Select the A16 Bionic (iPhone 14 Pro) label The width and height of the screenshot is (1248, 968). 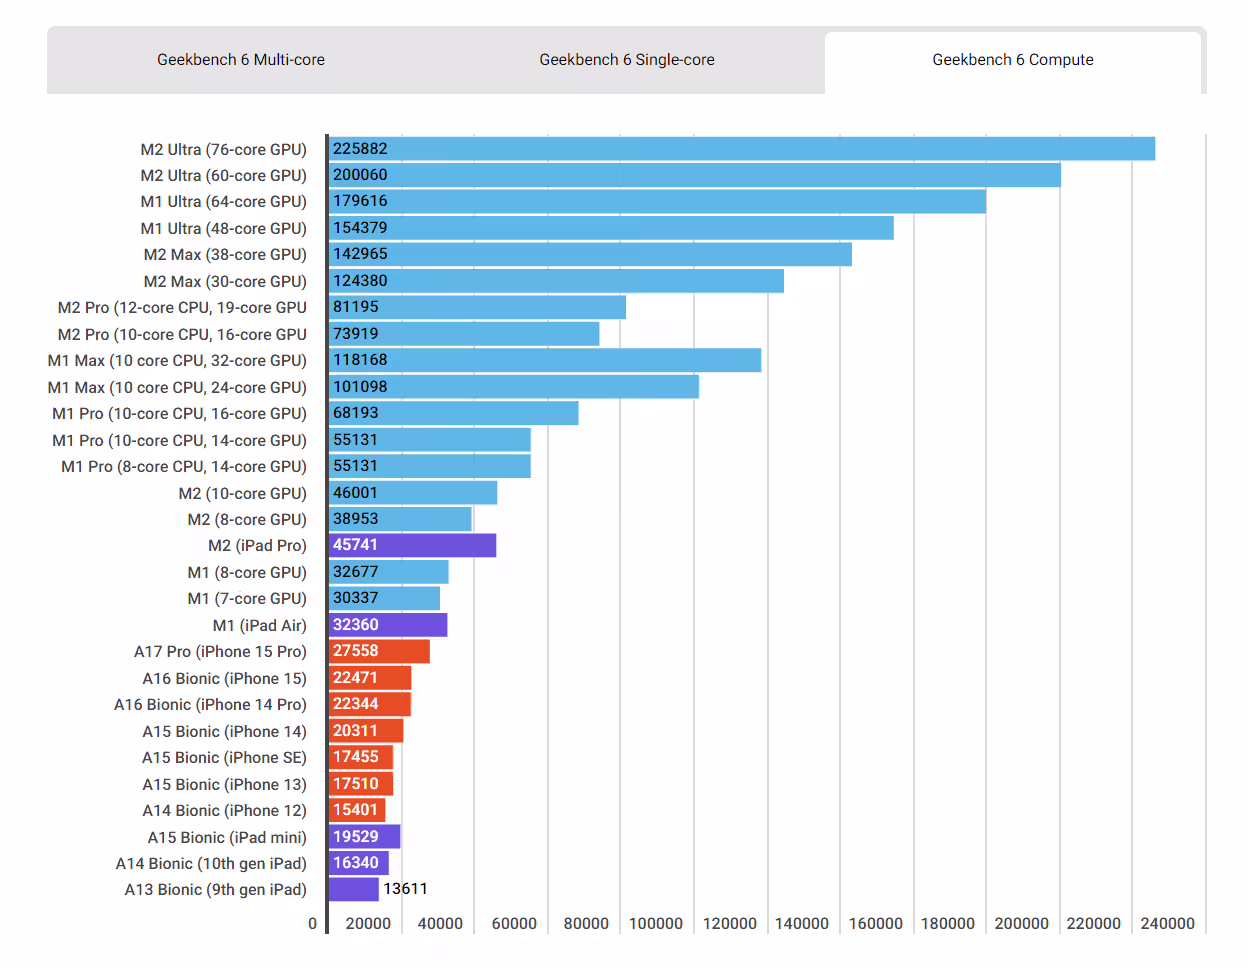pos(210,705)
